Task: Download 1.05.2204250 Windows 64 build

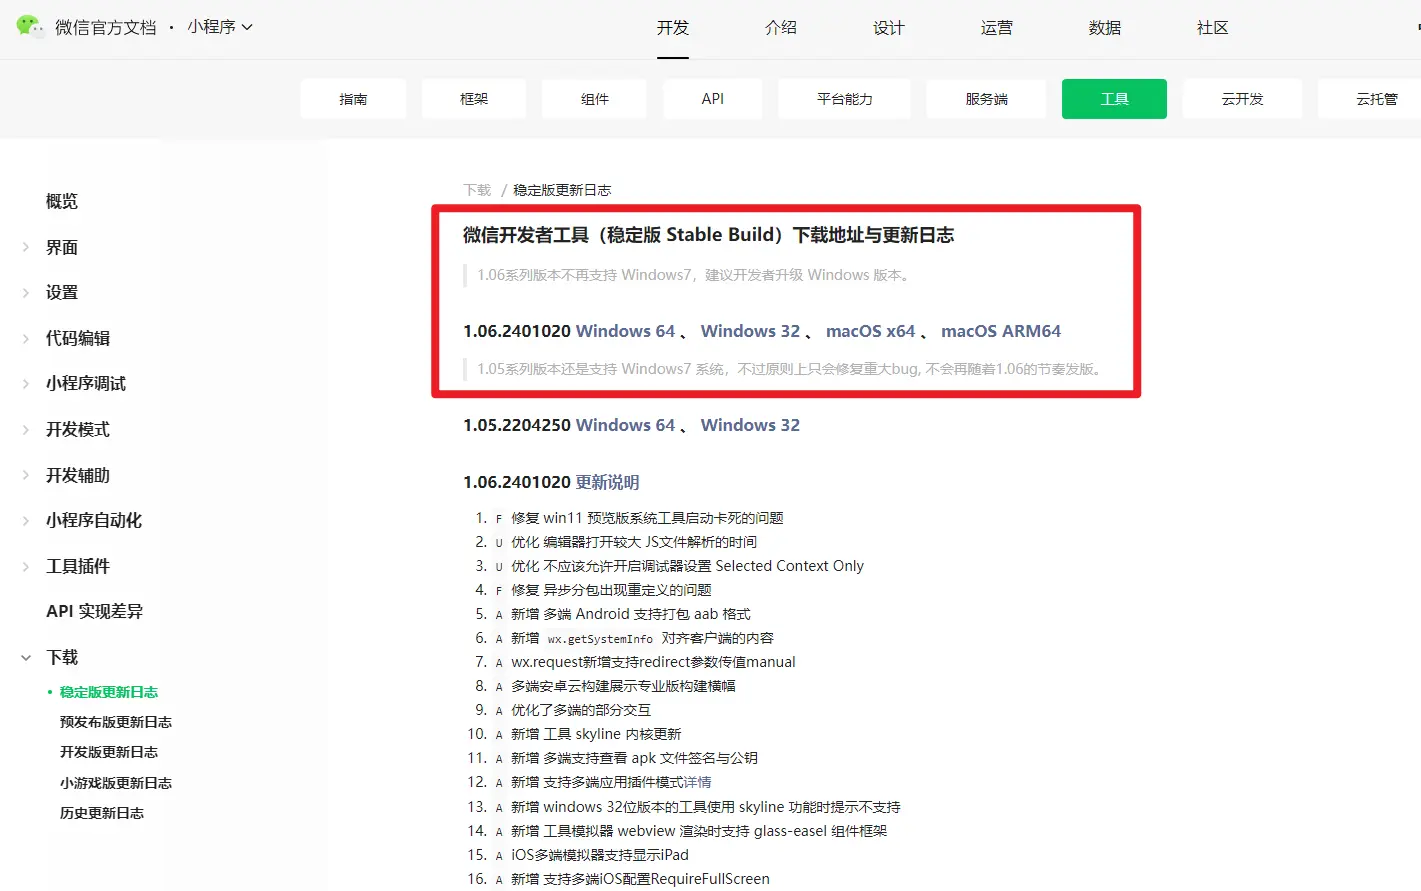Action: (x=625, y=425)
